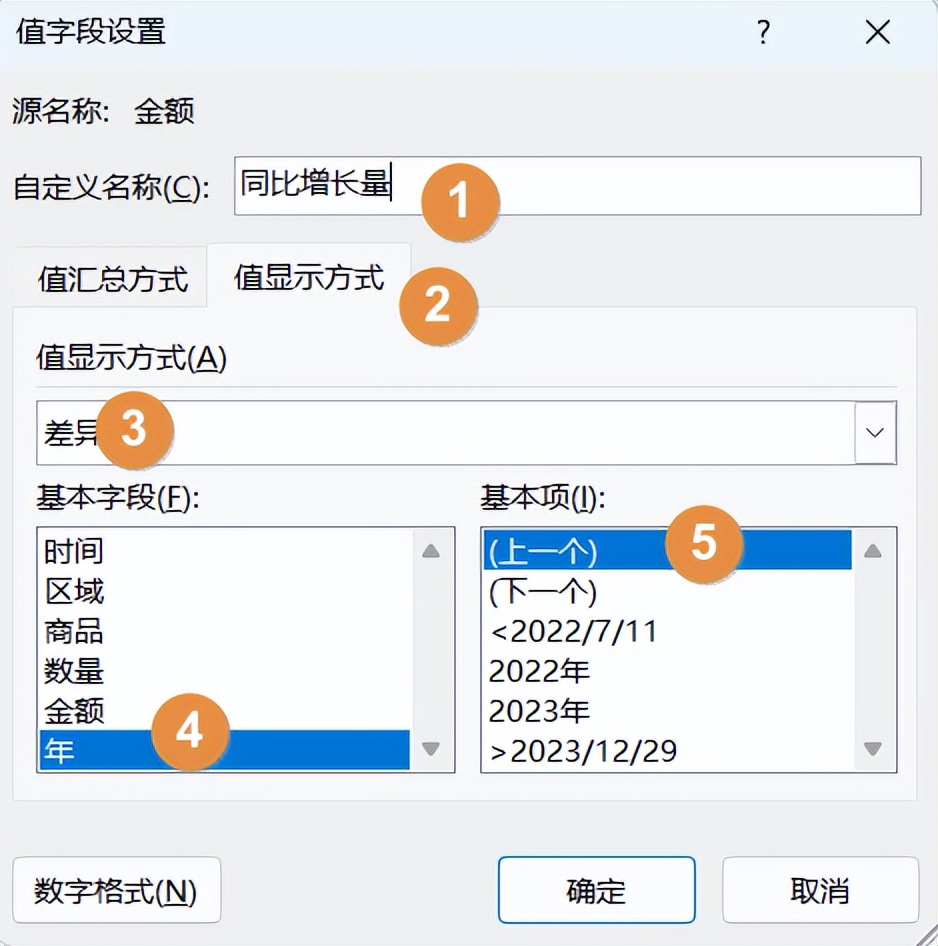Expand the 差异 calculation type selector
The image size is (938, 946).
click(875, 432)
